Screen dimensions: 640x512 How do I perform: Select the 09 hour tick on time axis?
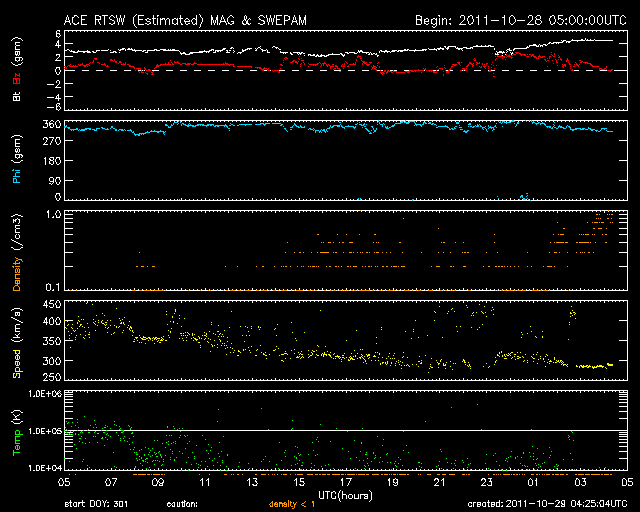(x=158, y=482)
